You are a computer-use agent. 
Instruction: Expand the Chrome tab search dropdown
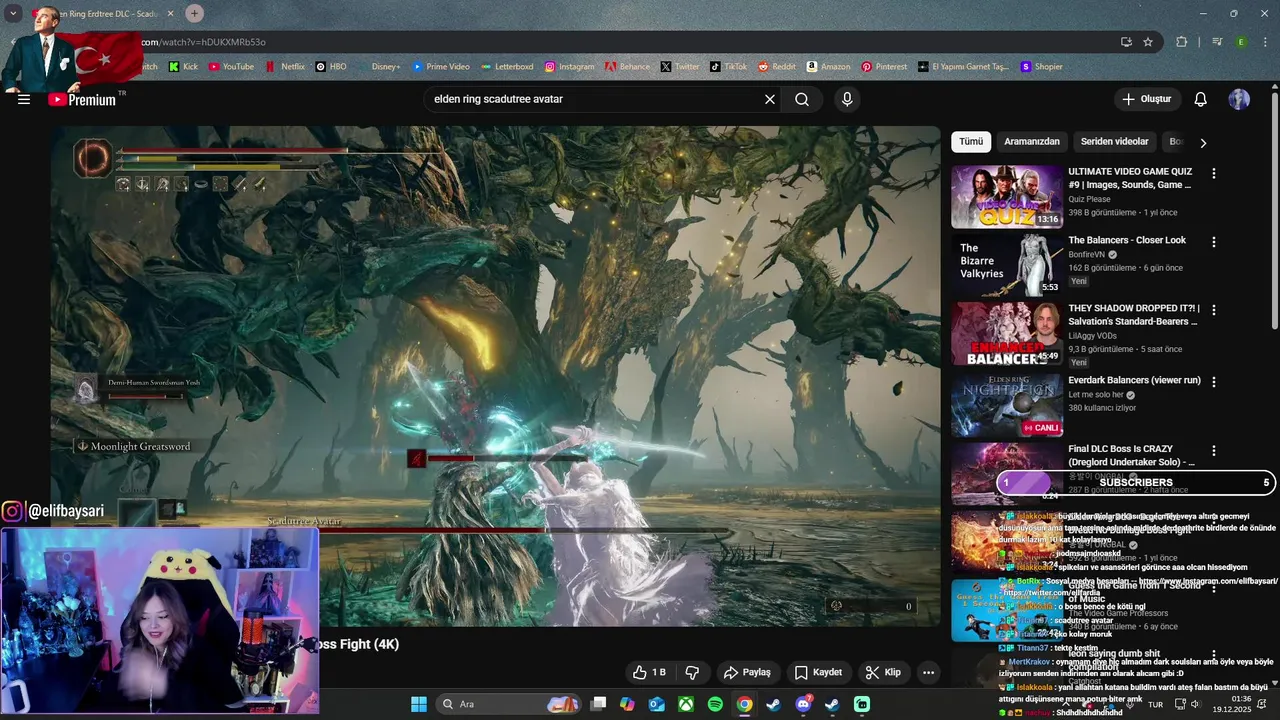(13, 14)
